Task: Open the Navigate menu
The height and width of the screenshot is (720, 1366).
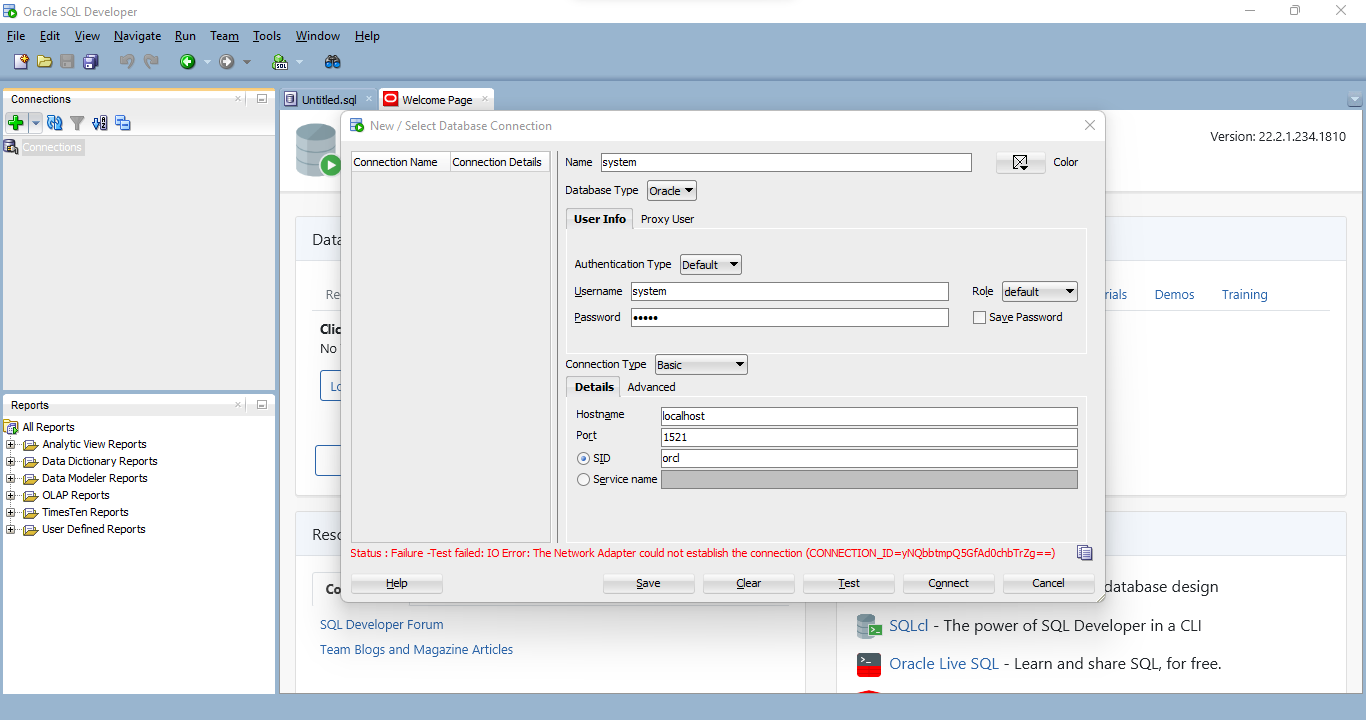Action: 137,36
